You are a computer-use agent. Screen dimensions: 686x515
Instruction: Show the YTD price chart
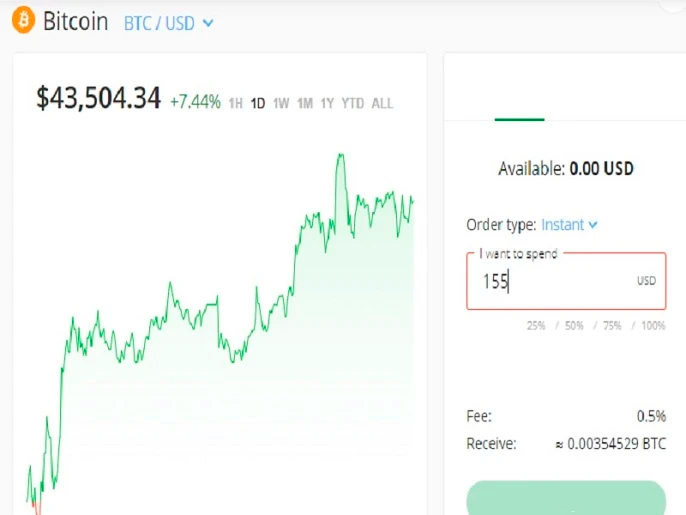coord(352,103)
